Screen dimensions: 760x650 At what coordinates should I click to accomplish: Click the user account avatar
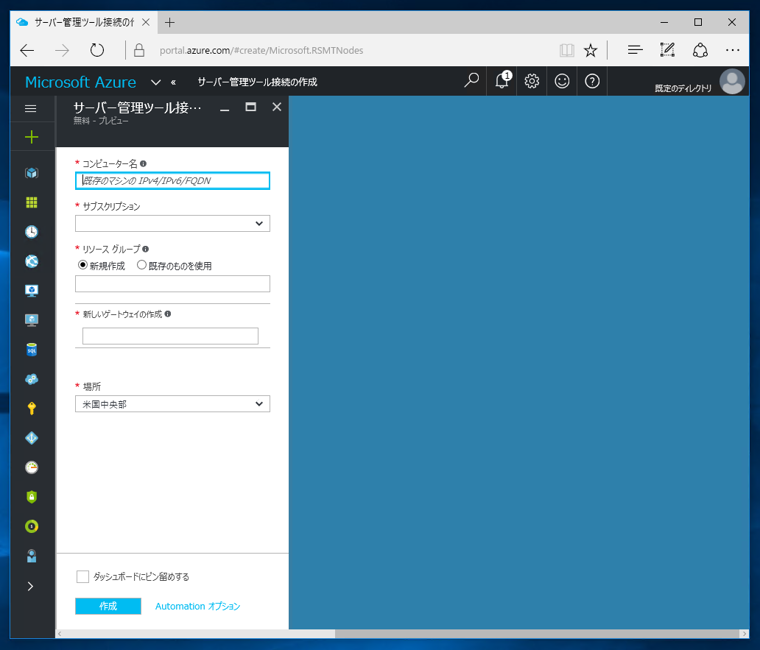pyautogui.click(x=732, y=81)
